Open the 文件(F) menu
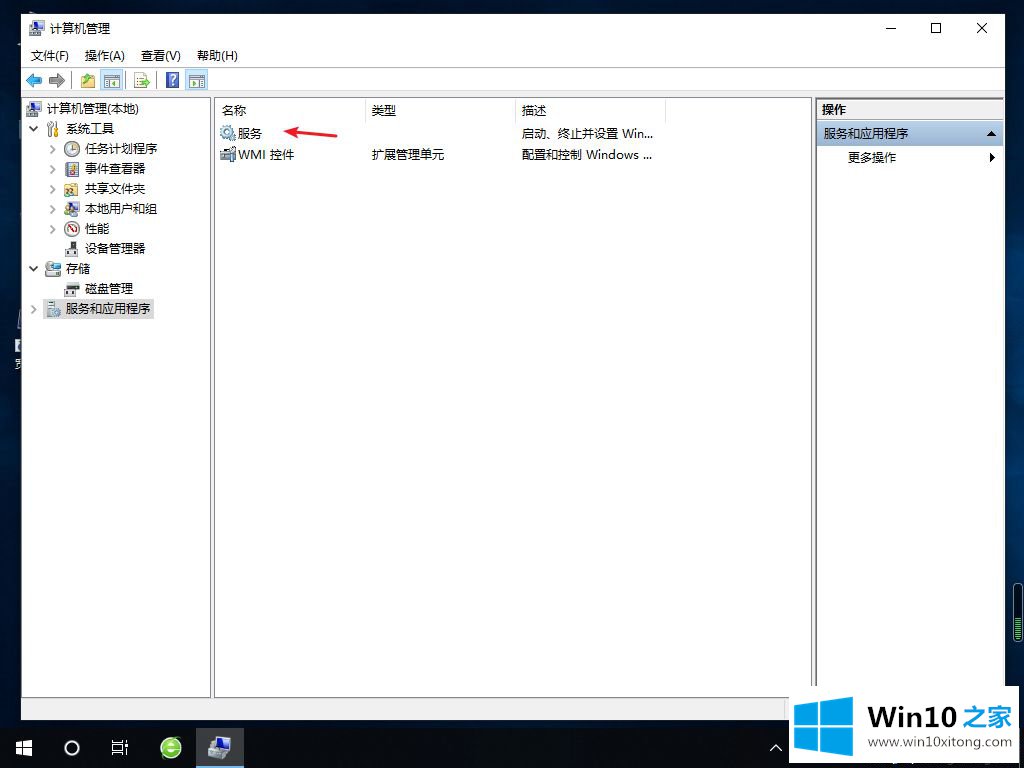1024x768 pixels. 49,56
